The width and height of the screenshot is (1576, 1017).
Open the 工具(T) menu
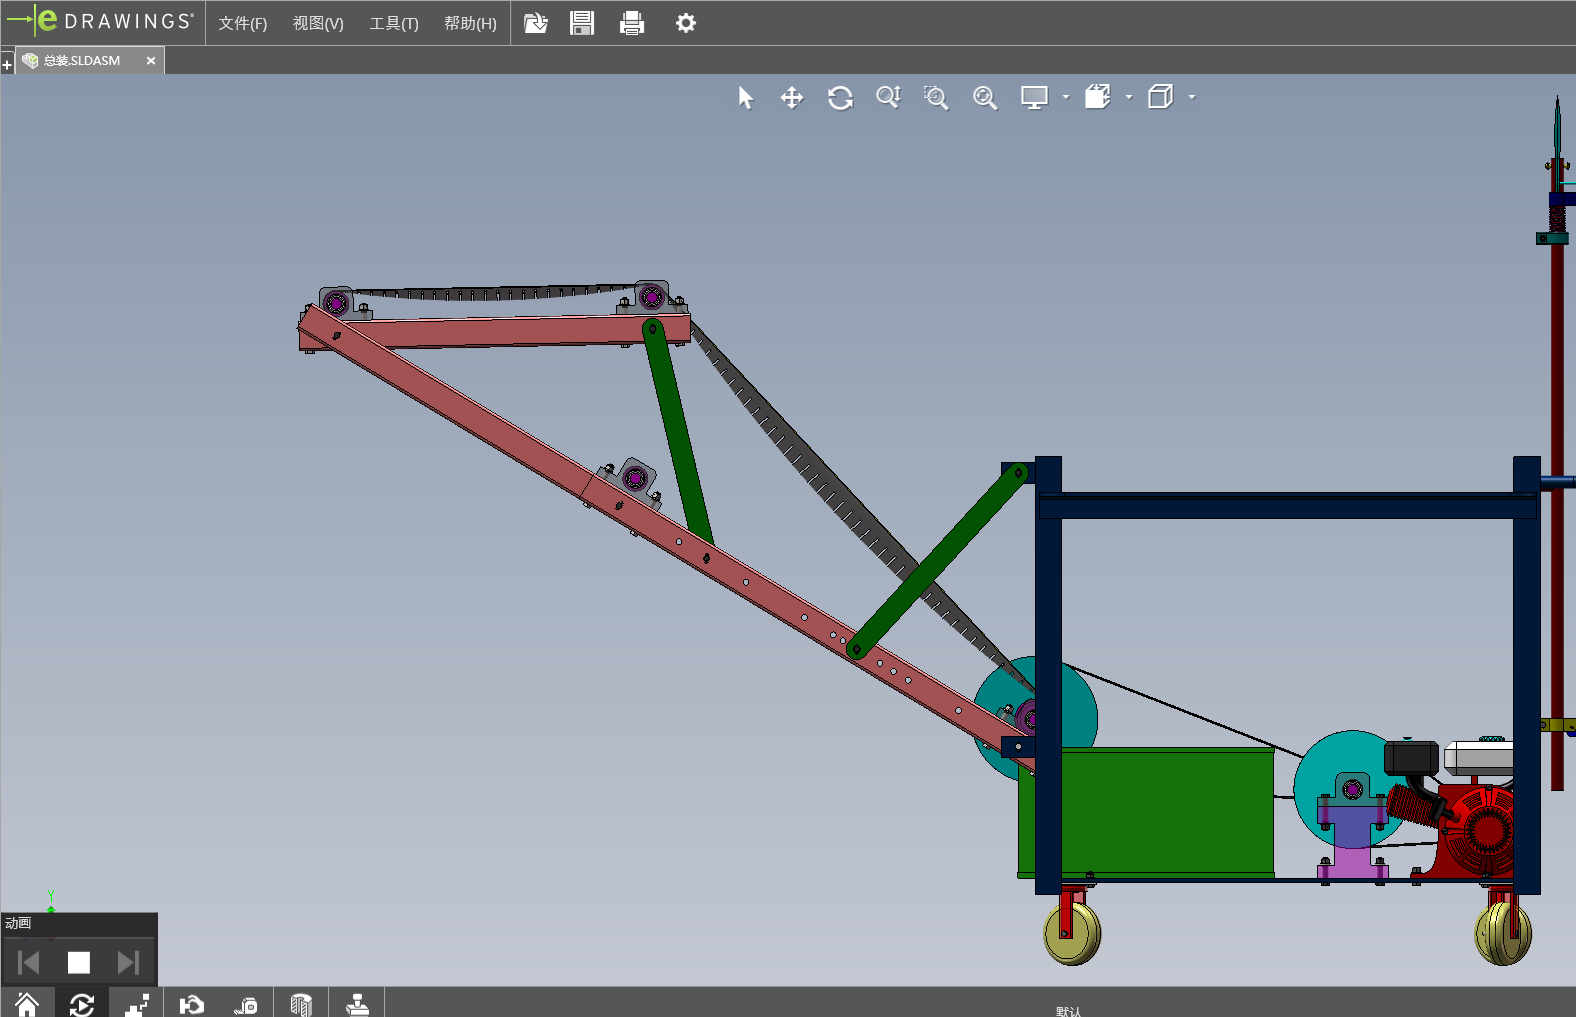394,23
